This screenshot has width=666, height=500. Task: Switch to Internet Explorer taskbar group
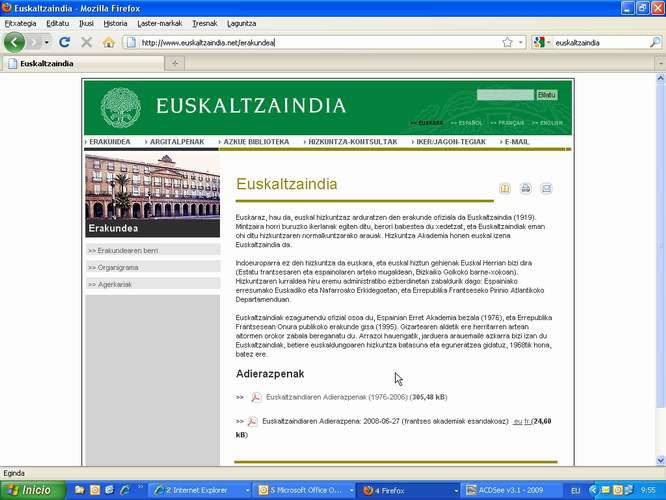[201, 491]
